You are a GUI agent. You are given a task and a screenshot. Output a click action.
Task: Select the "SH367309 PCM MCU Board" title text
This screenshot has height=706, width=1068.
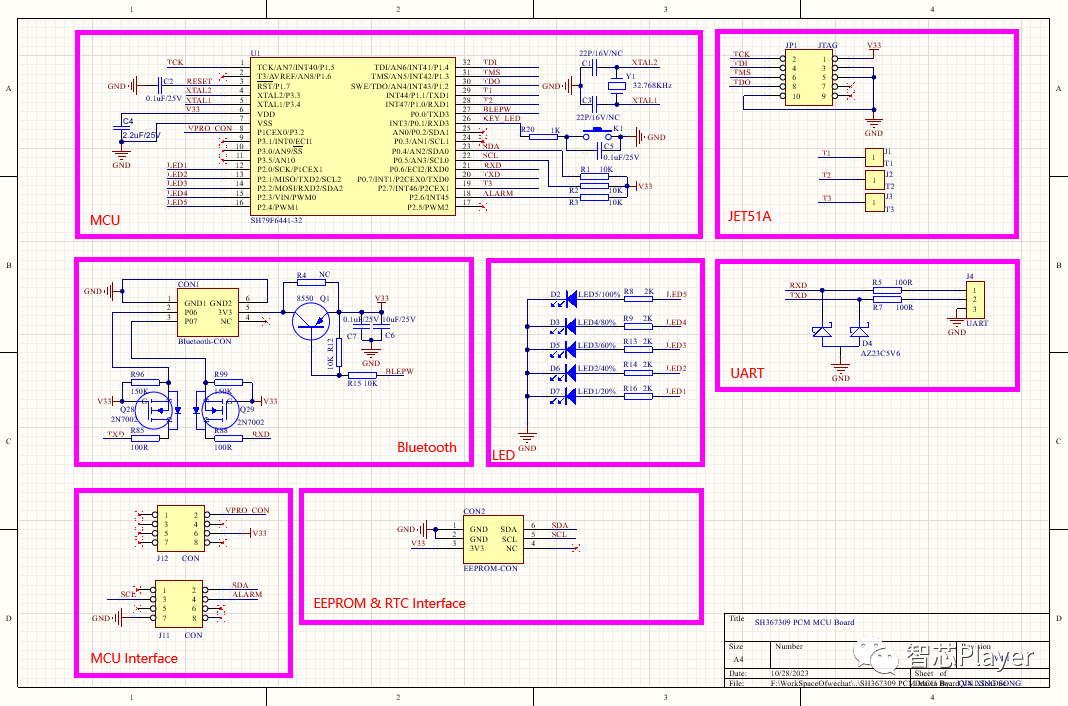[804, 622]
